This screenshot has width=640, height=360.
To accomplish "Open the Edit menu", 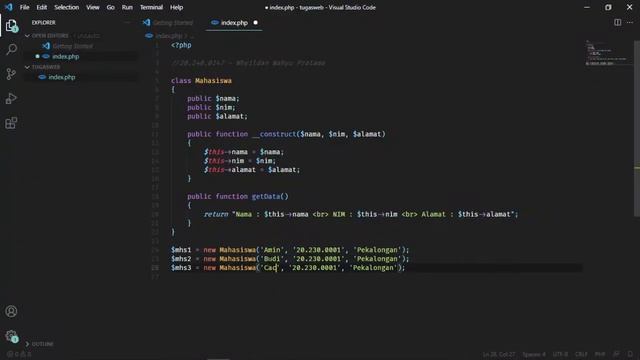I will click(42, 7).
